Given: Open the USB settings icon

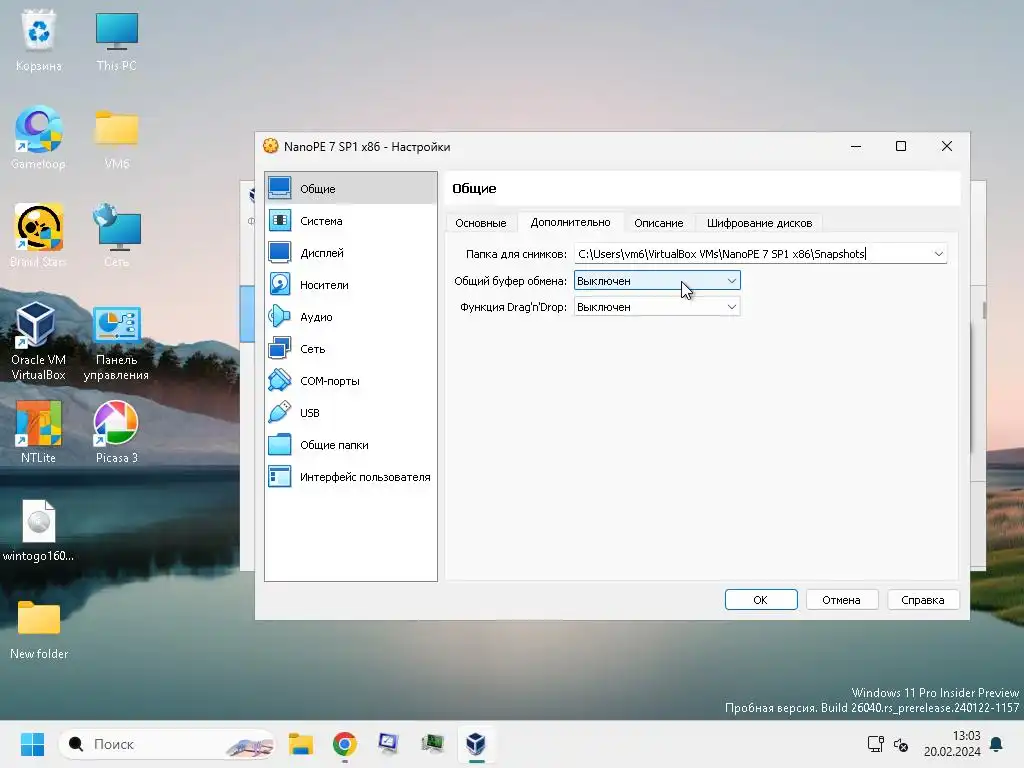Looking at the screenshot, I should (280, 412).
